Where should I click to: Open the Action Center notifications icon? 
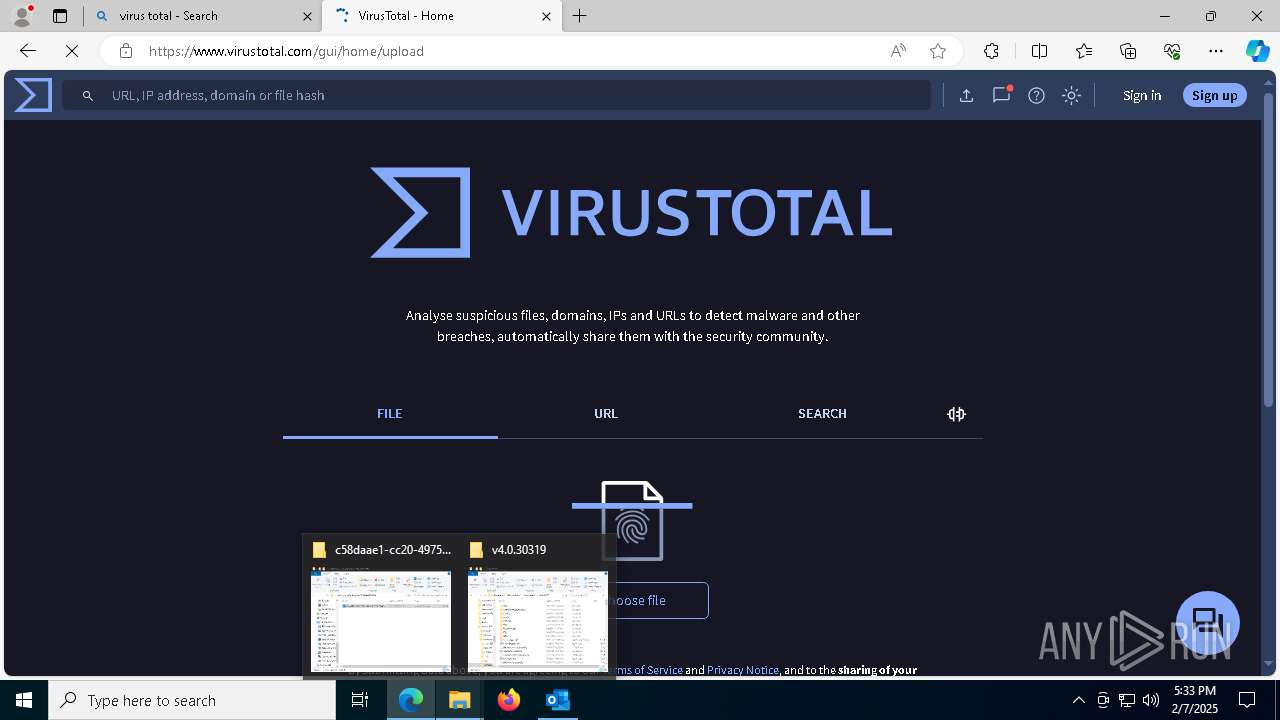(x=1247, y=700)
